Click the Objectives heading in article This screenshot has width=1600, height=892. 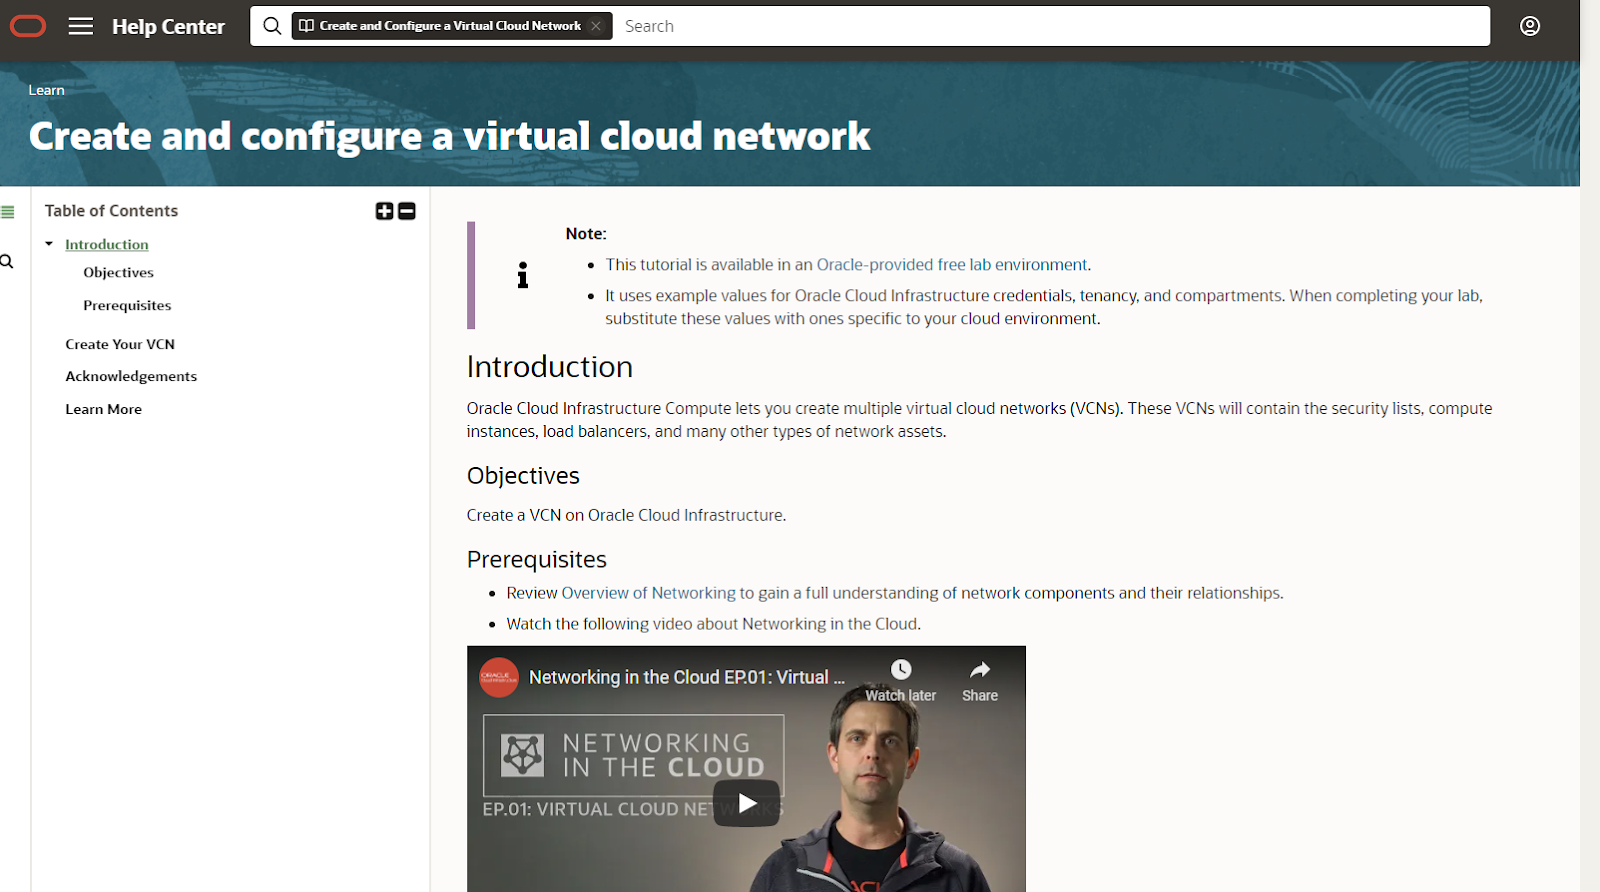coord(523,476)
